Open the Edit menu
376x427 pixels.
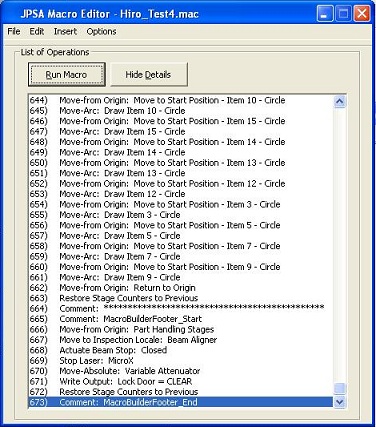(x=37, y=31)
